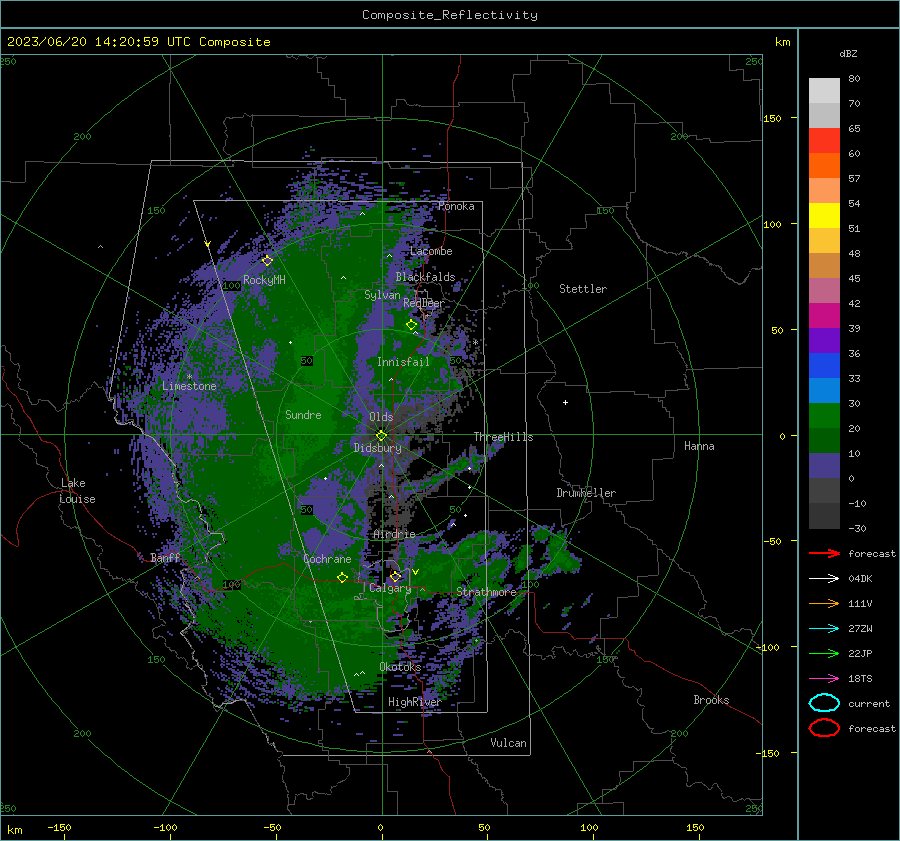
Task: Select yellow diamond marker below RedDeer
Action: [x=411, y=325]
